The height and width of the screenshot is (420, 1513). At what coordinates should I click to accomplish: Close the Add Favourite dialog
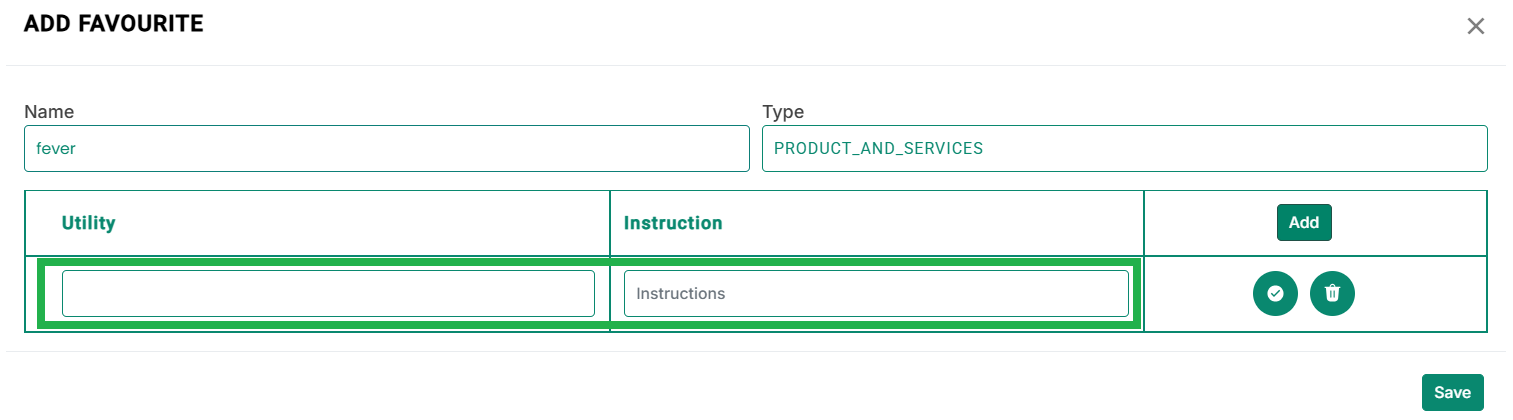click(x=1475, y=26)
